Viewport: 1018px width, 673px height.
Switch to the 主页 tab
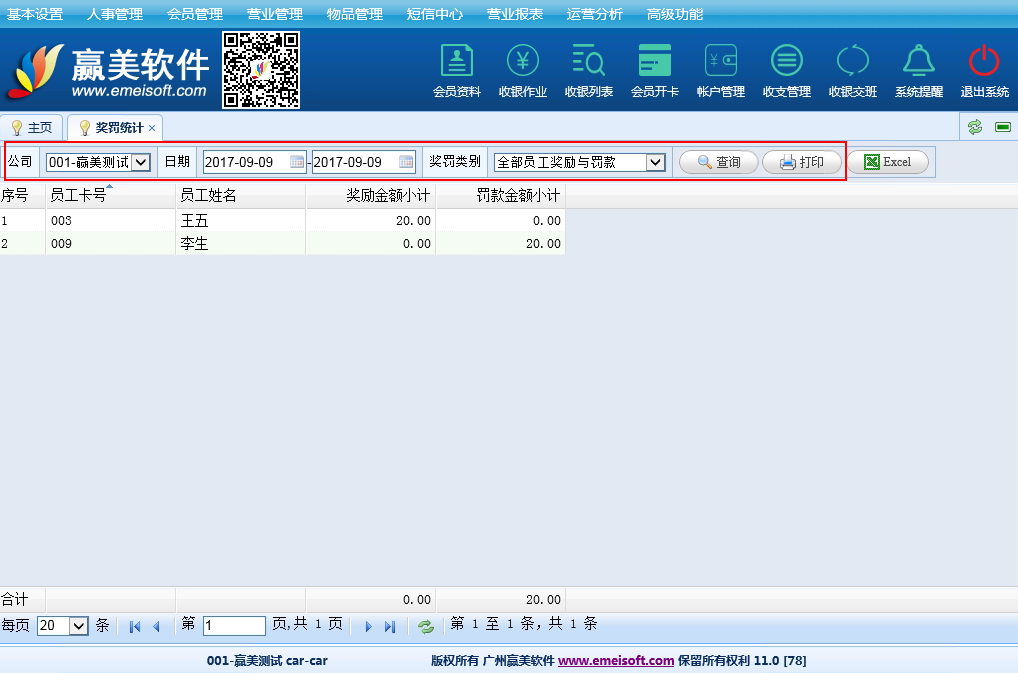click(32, 128)
